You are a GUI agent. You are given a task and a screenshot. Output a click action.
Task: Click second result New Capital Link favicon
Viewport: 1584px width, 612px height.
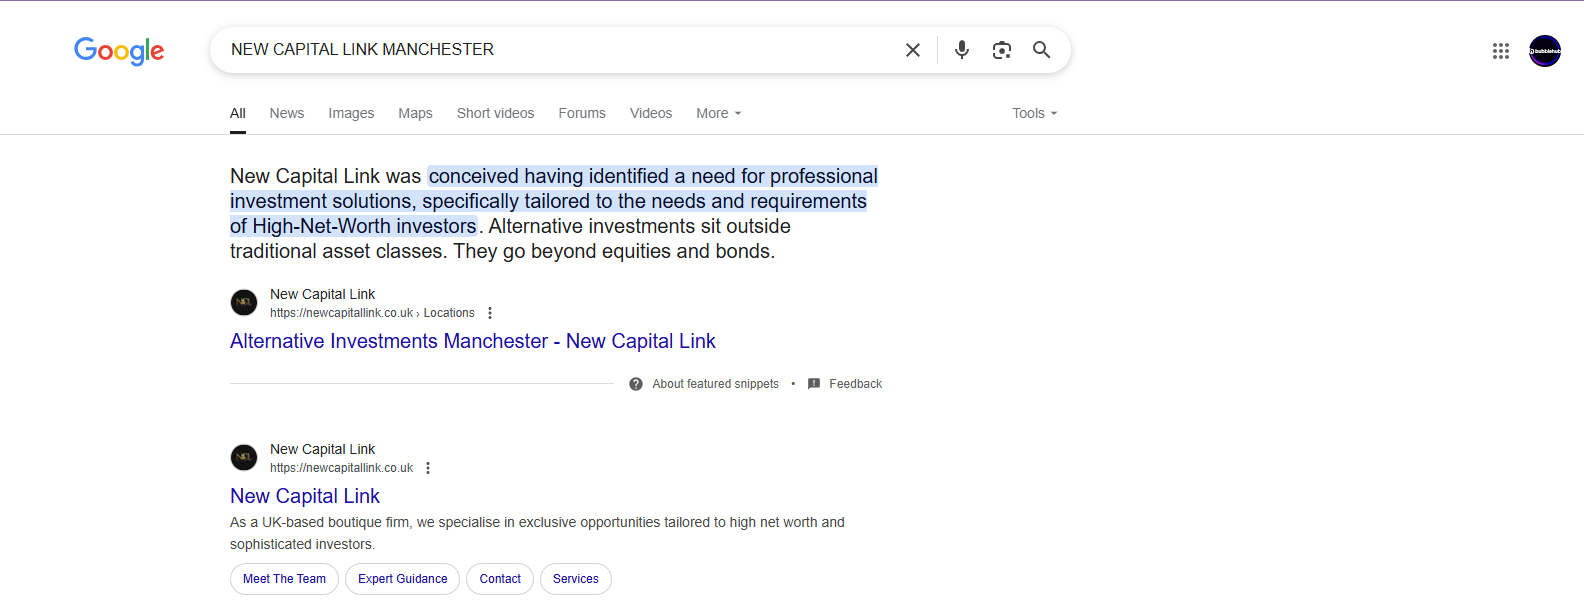244,458
